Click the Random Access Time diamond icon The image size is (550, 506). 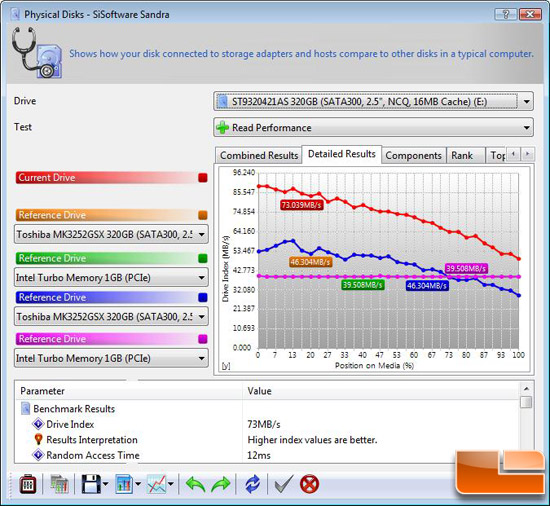(38, 455)
